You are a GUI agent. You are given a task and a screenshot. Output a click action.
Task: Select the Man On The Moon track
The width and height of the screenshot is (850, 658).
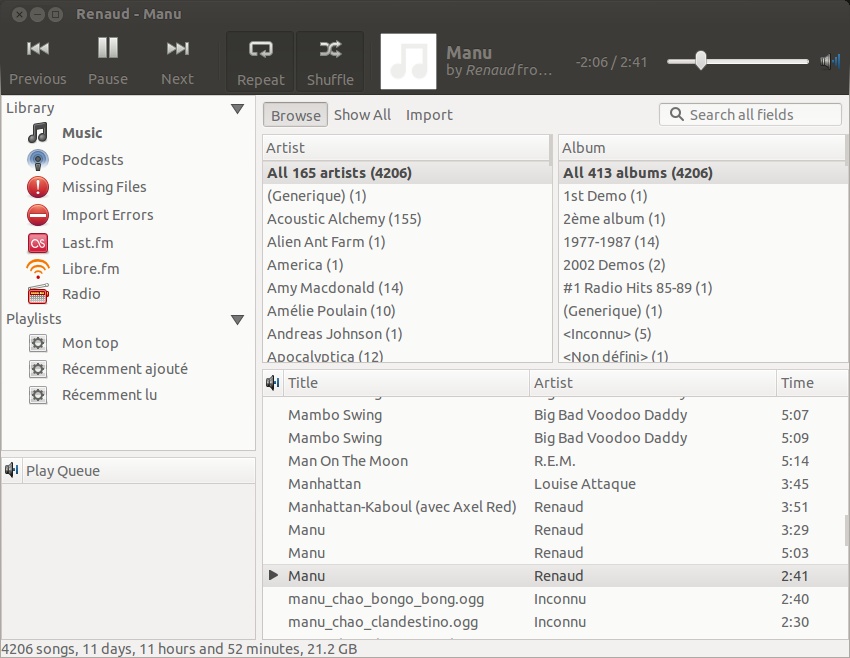pyautogui.click(x=554, y=461)
